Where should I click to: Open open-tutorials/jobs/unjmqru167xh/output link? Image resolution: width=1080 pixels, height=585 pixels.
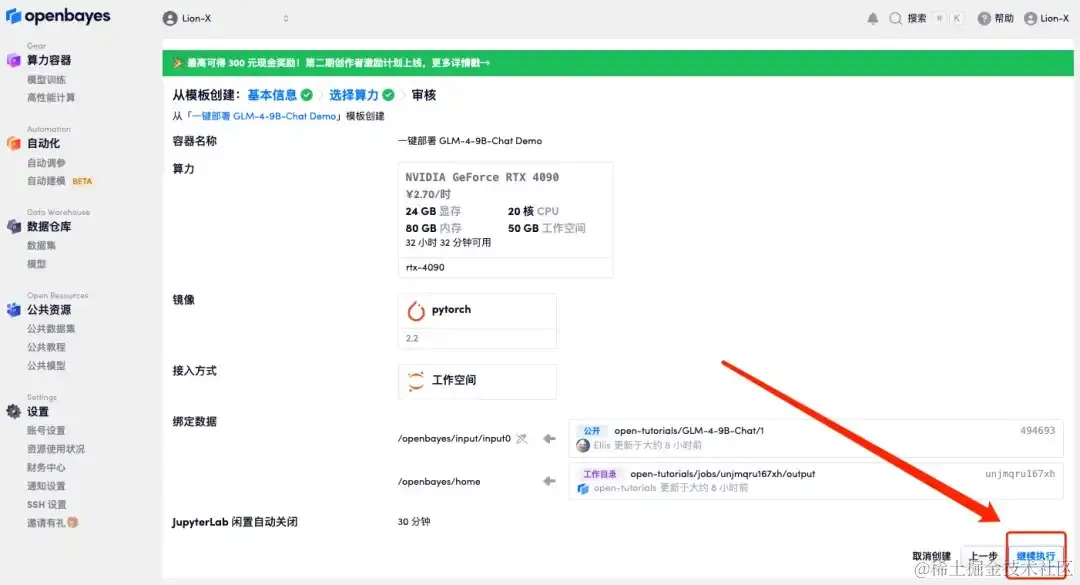pos(723,473)
